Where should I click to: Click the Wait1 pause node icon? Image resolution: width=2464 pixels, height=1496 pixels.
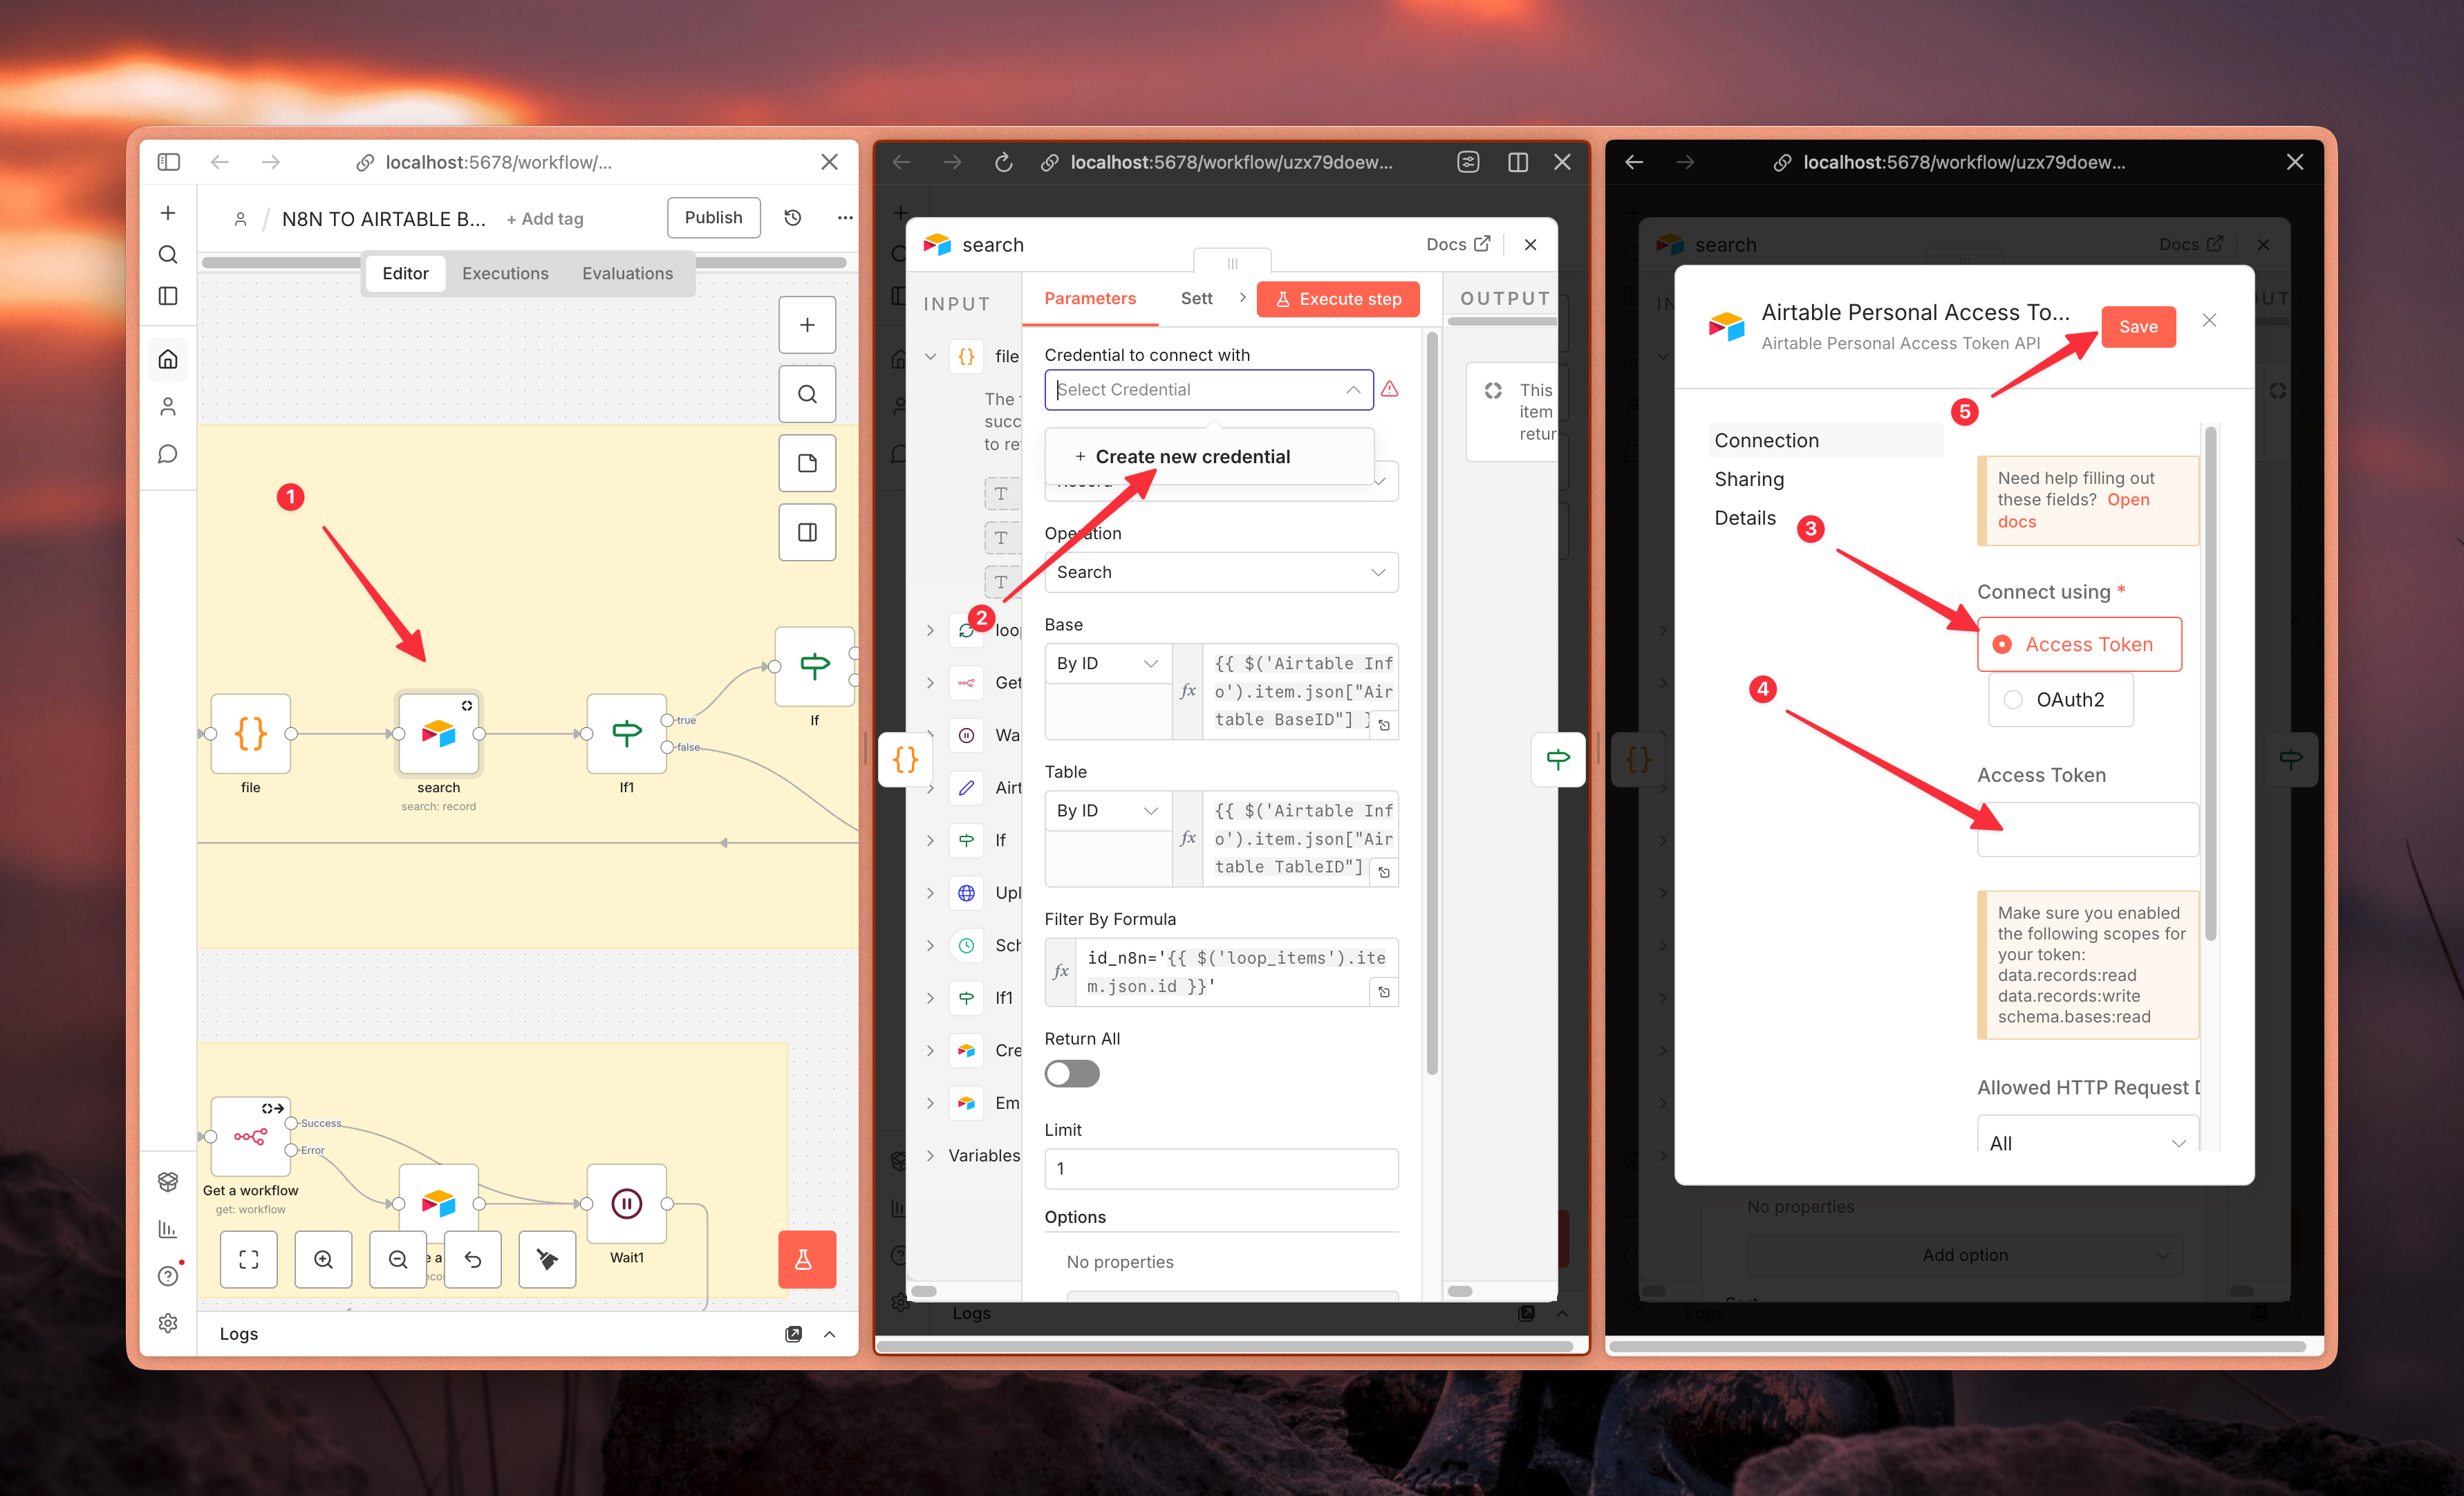pyautogui.click(x=626, y=1204)
